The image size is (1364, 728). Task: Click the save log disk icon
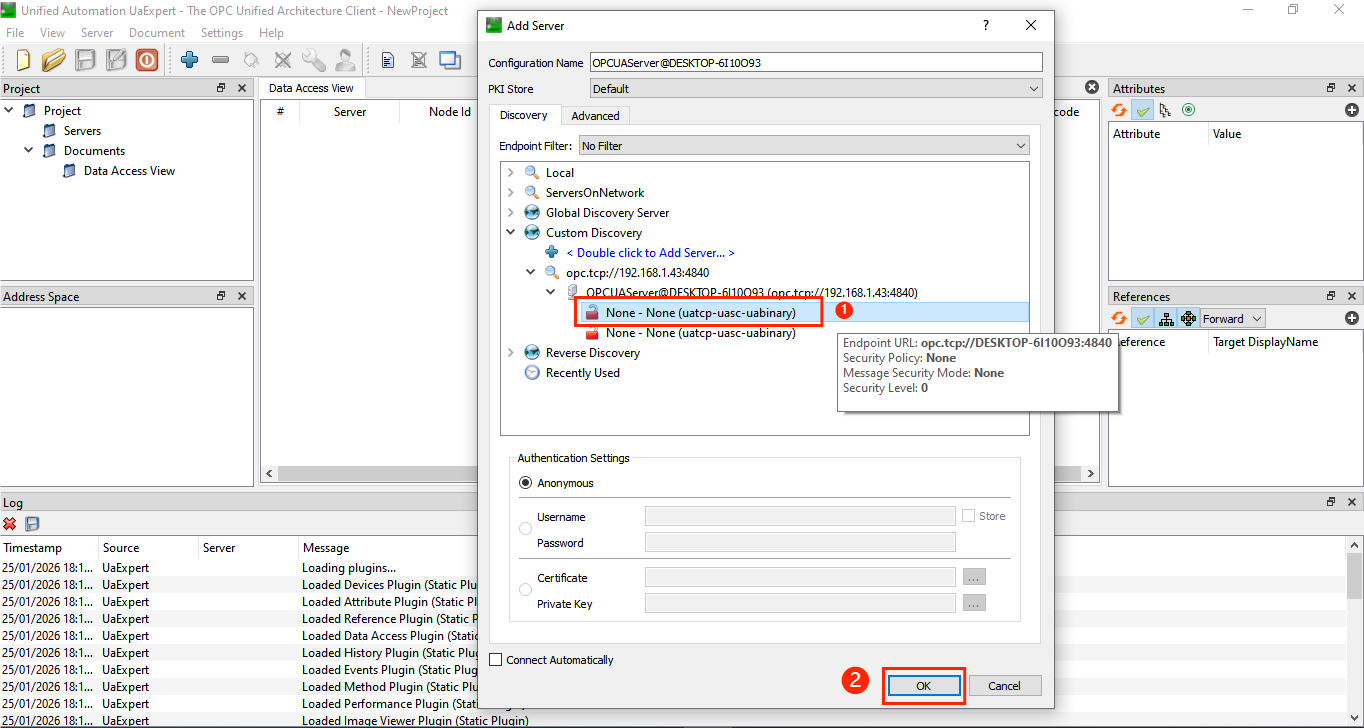[32, 524]
